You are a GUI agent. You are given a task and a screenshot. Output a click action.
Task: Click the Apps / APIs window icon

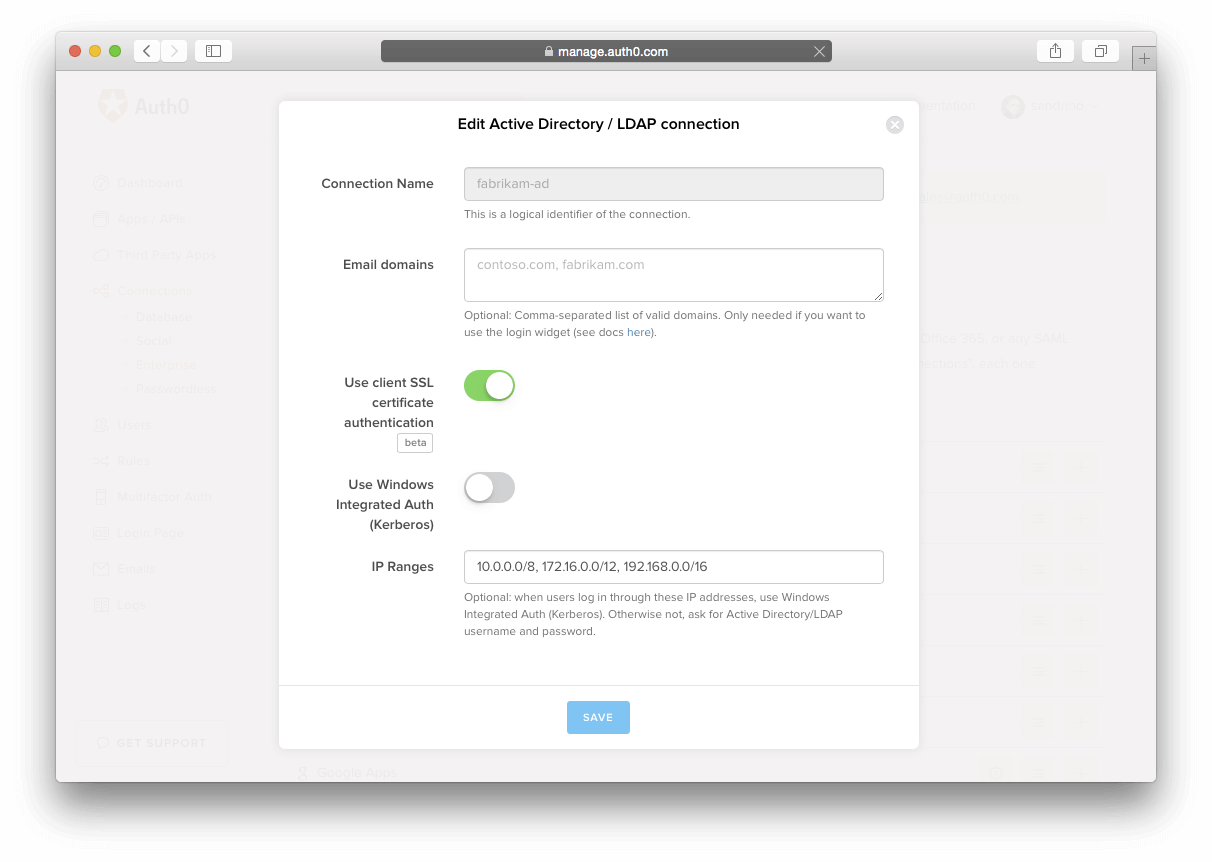pos(100,219)
